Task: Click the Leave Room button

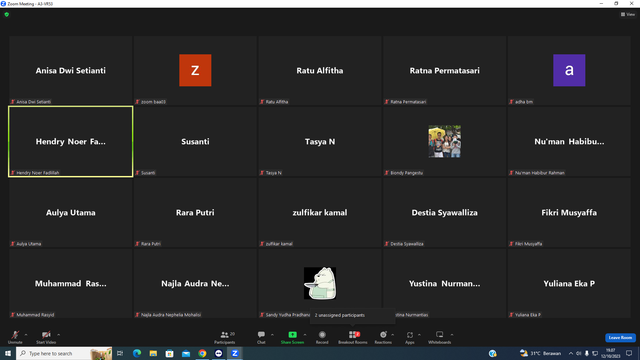Action: click(x=620, y=338)
